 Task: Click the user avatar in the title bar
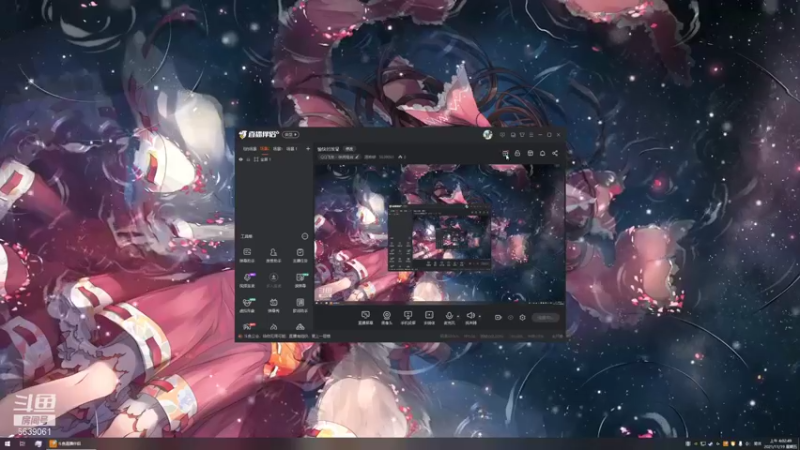click(487, 134)
